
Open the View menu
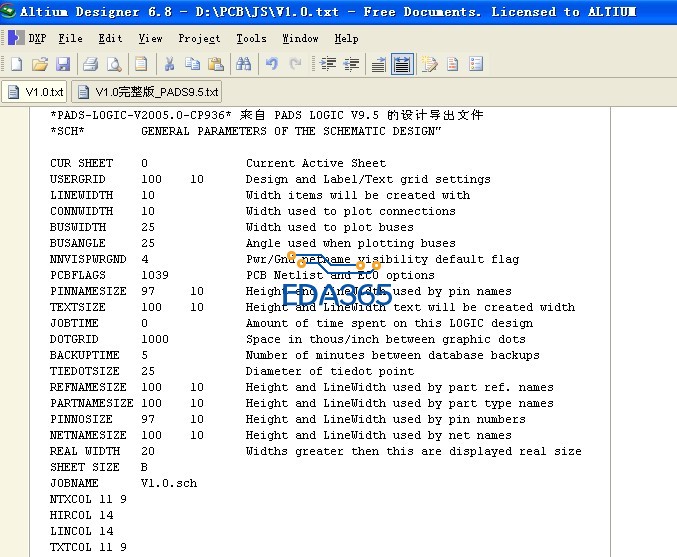coord(150,38)
